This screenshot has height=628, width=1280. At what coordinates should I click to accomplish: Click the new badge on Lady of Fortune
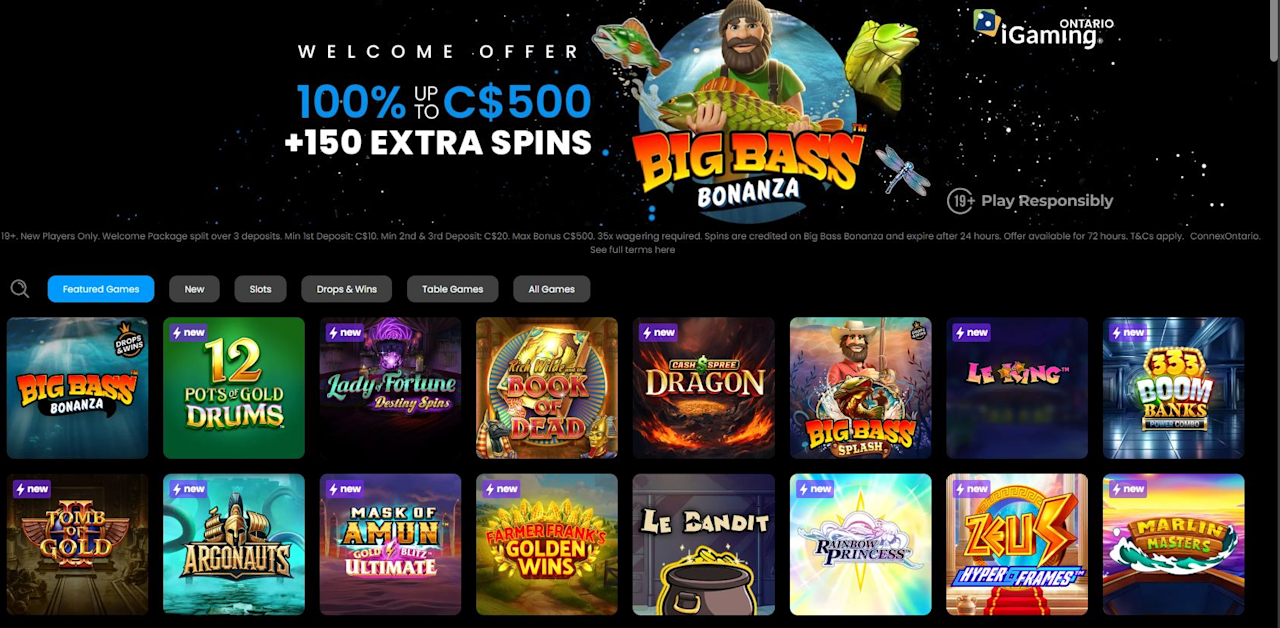pyautogui.click(x=344, y=332)
